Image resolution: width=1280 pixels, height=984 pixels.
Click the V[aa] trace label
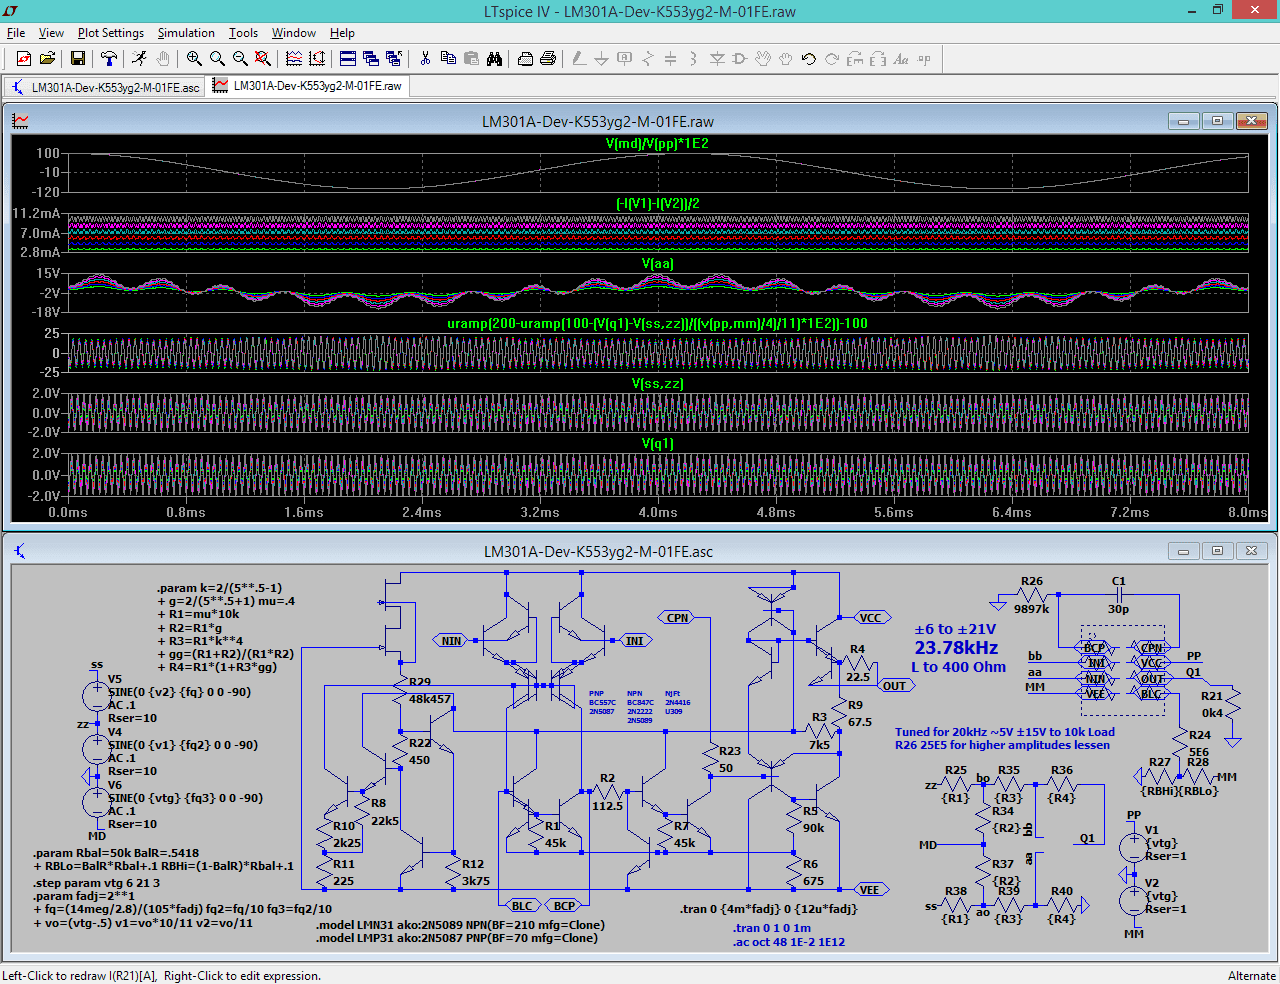[x=657, y=263]
